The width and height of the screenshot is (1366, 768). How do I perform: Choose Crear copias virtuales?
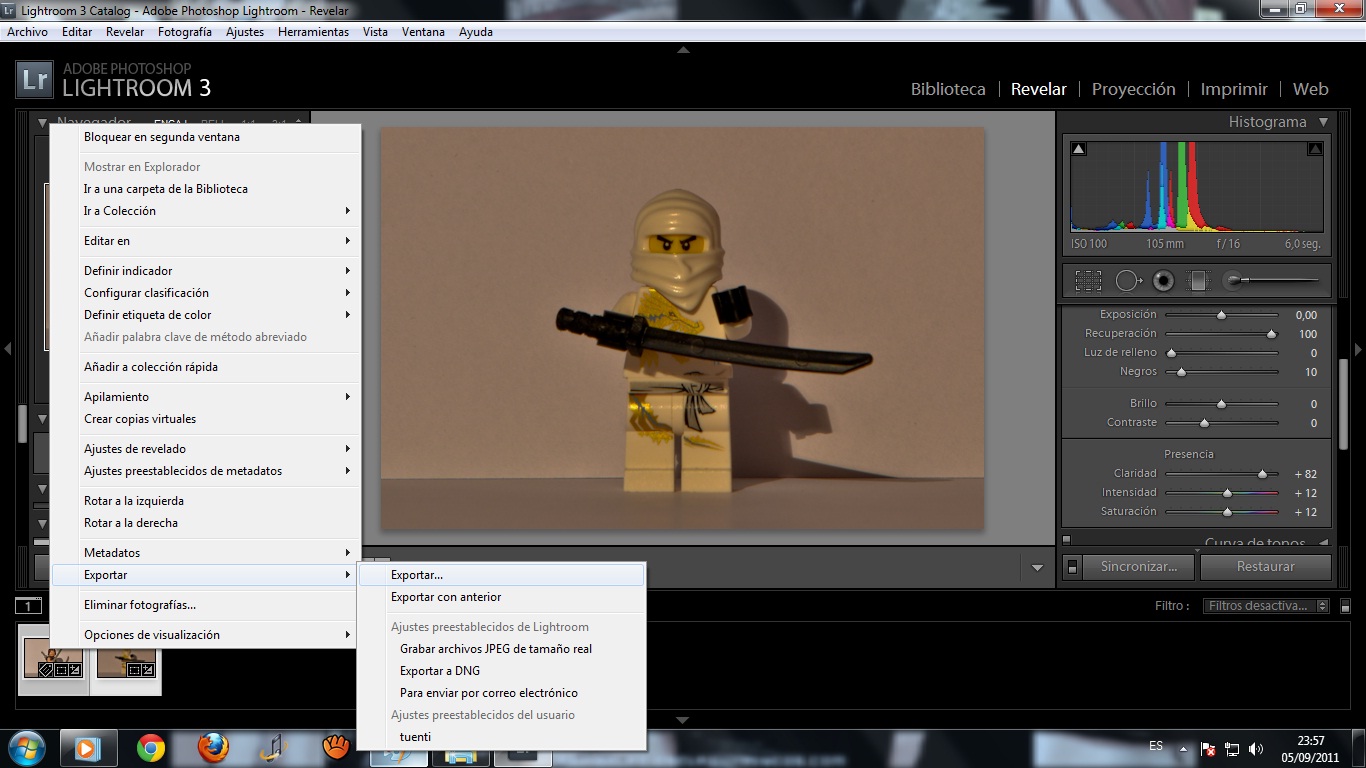click(205, 419)
